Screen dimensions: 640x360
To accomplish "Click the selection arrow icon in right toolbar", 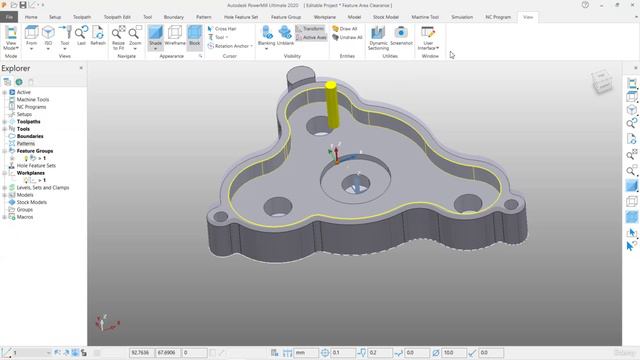I will coord(631,233).
